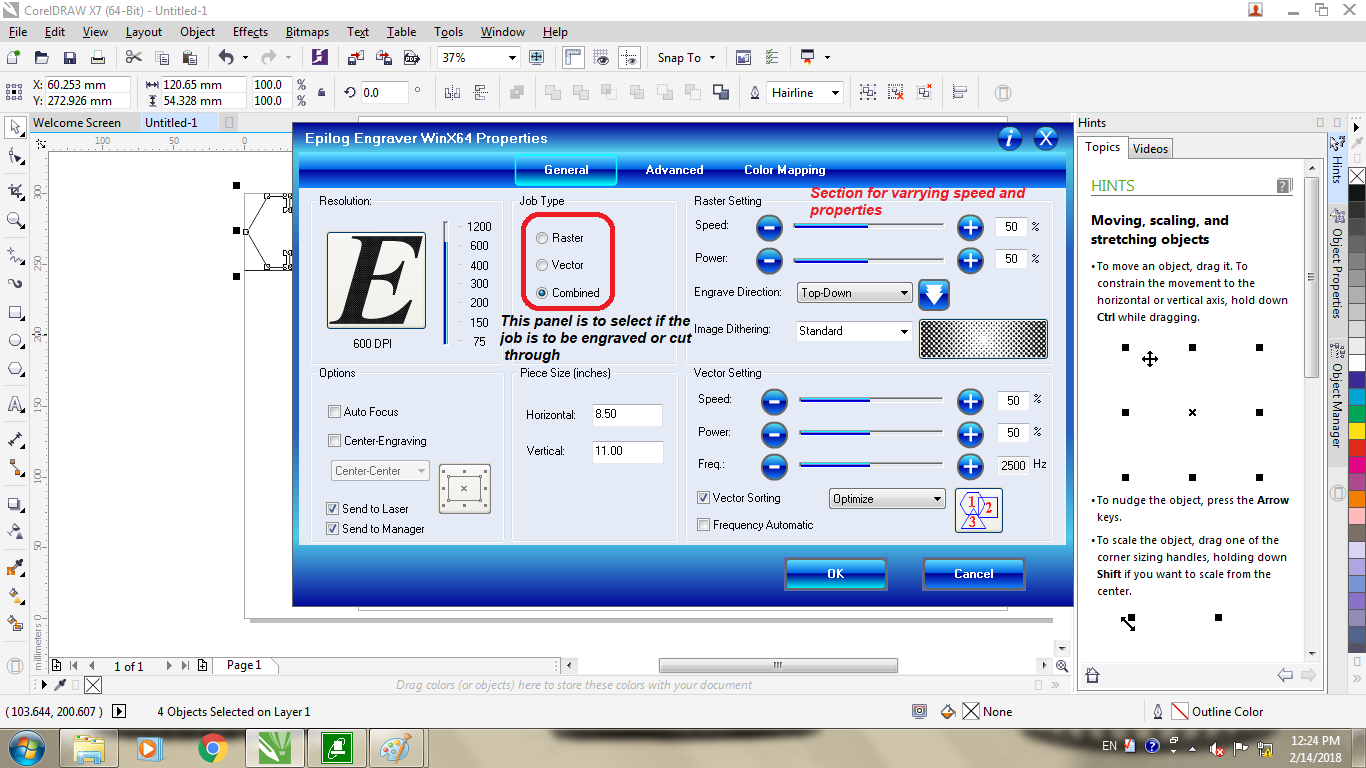The width and height of the screenshot is (1366, 768).
Task: Toggle the Vector Sorting checkbox
Action: point(703,498)
